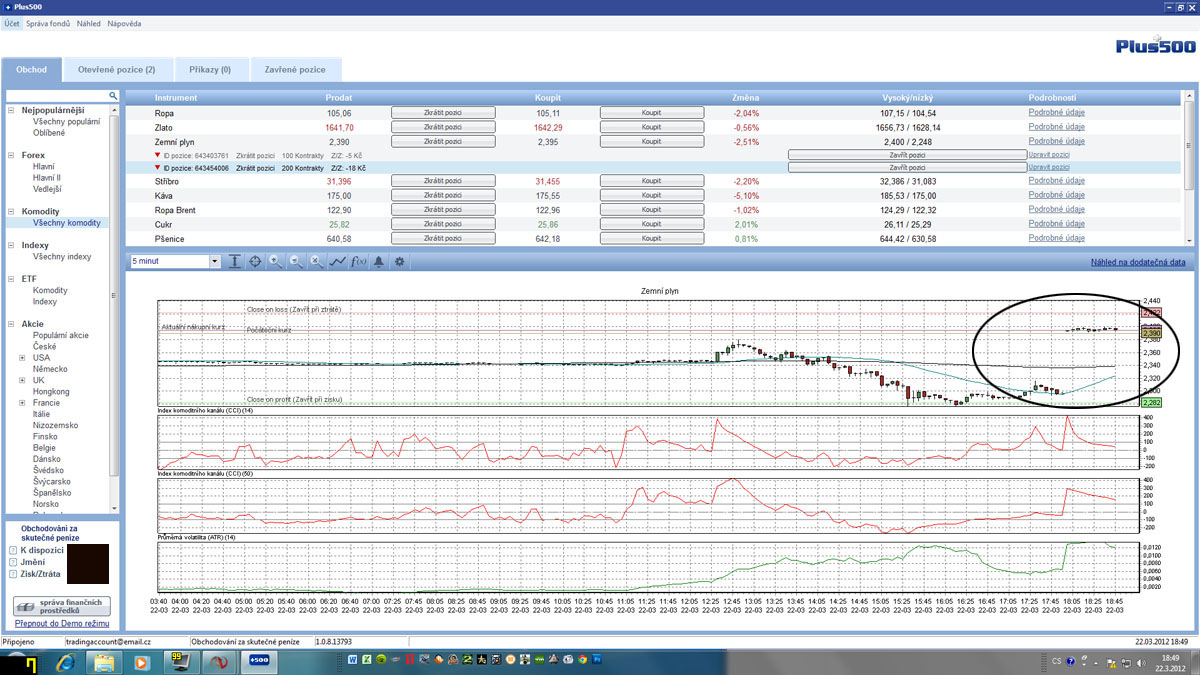Expand the Francie tree node

(22, 403)
